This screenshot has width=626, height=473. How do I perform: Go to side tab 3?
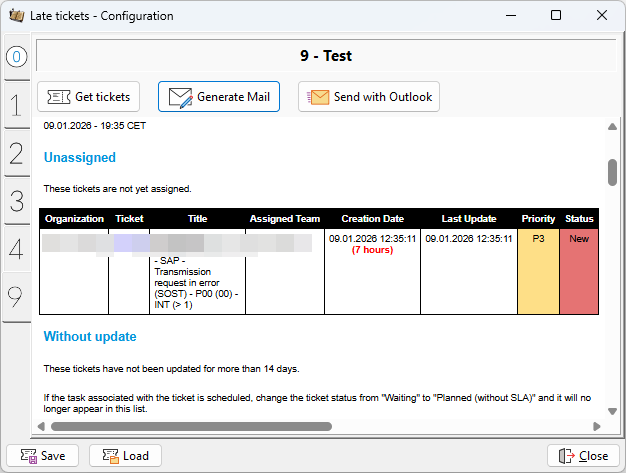(16, 201)
